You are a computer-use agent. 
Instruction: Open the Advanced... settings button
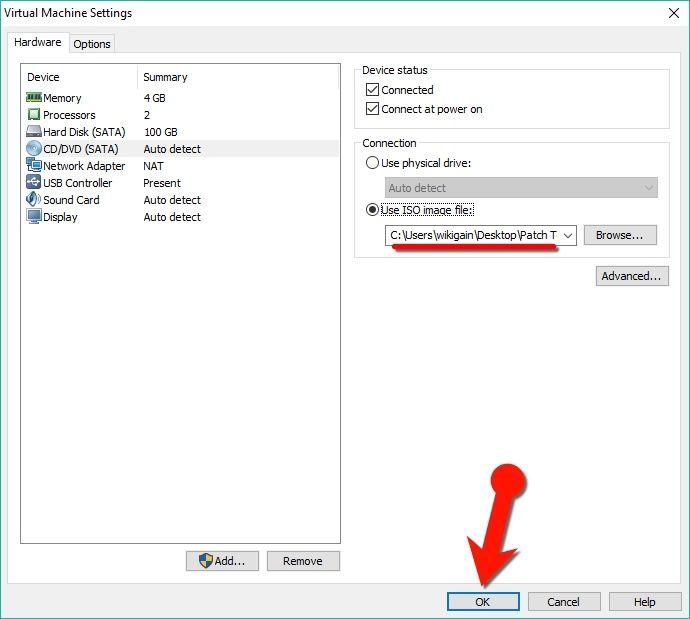(632, 276)
